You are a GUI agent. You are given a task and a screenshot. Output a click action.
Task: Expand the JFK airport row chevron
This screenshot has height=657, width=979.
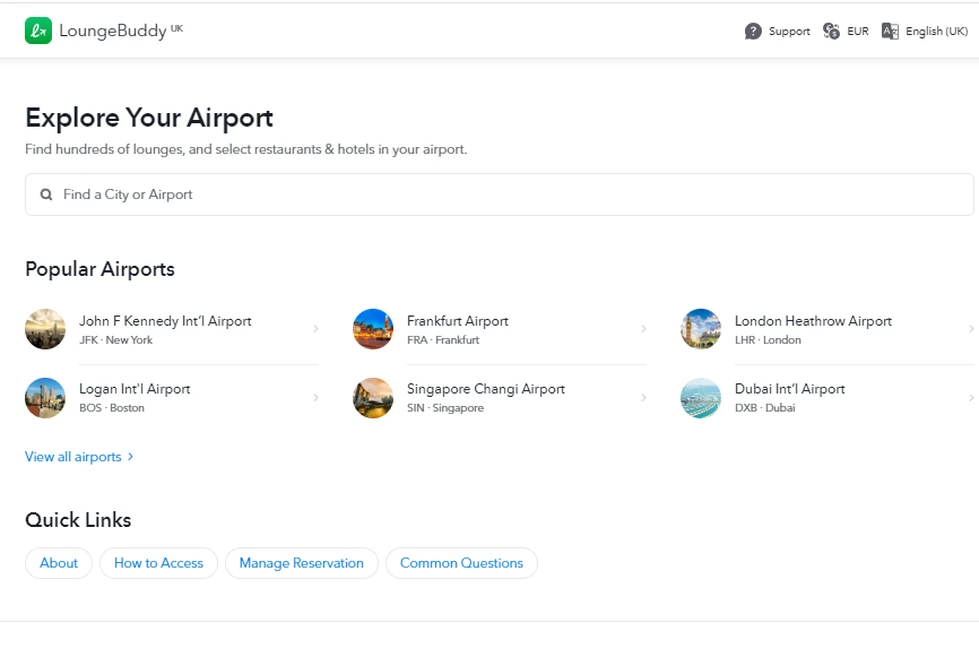(316, 329)
